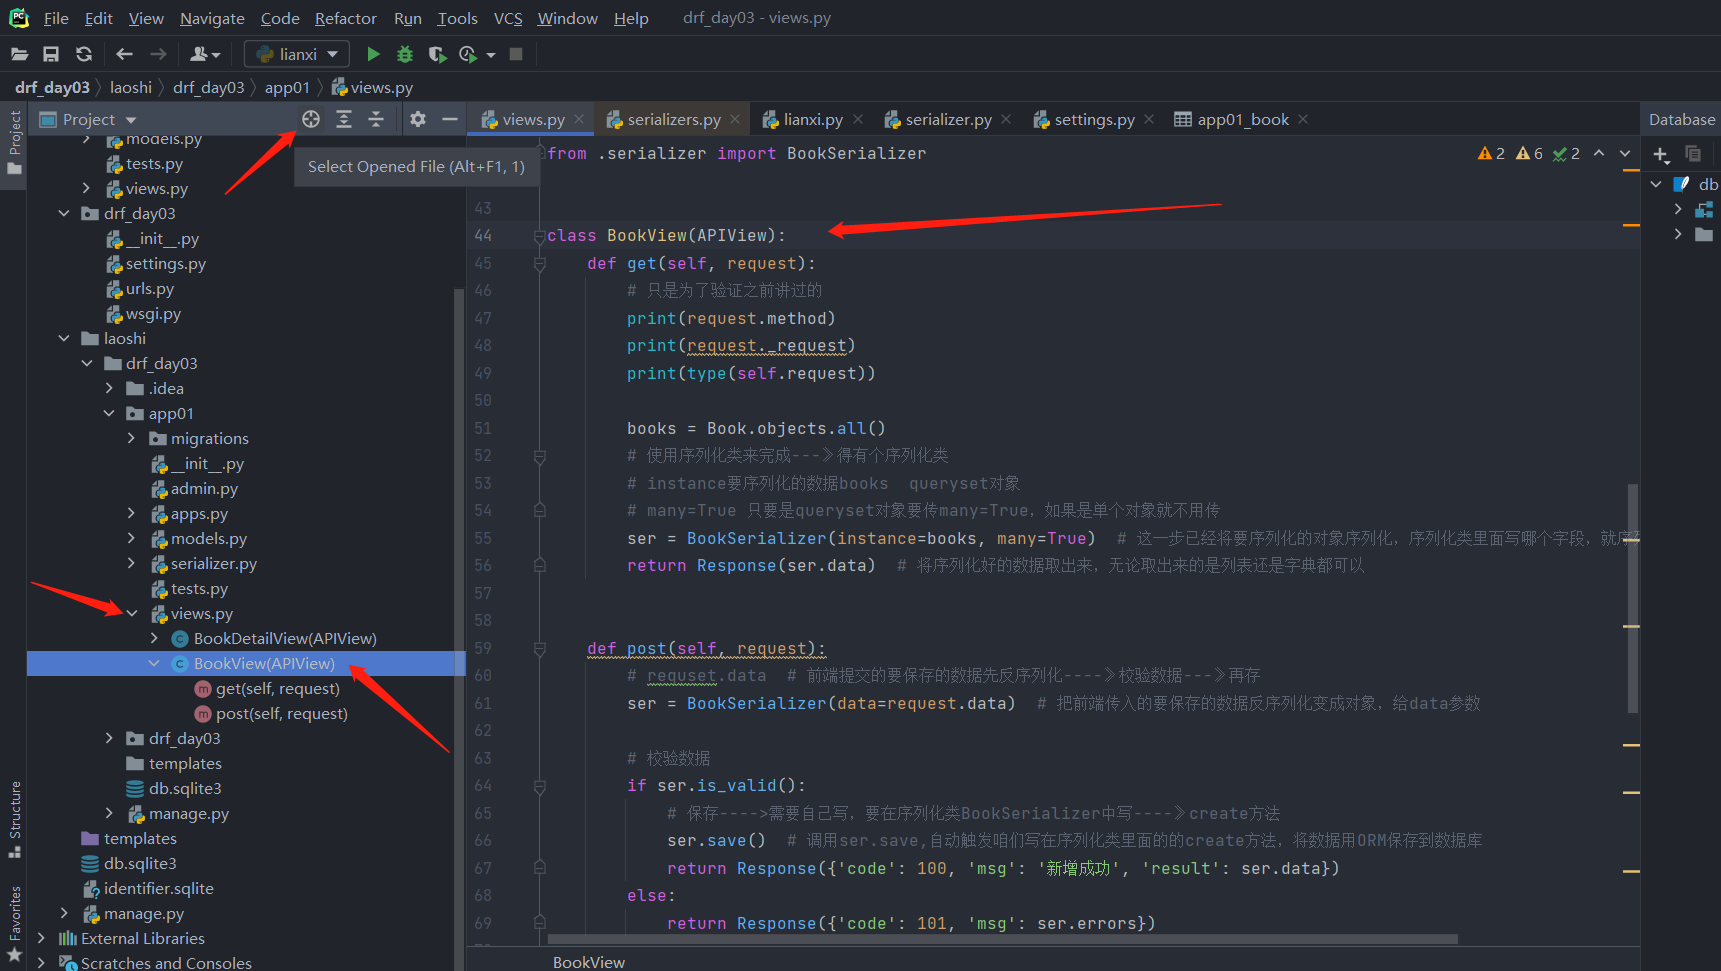Open the Database tool window tab
Screen dimensions: 1721x971
[x=1681, y=119]
